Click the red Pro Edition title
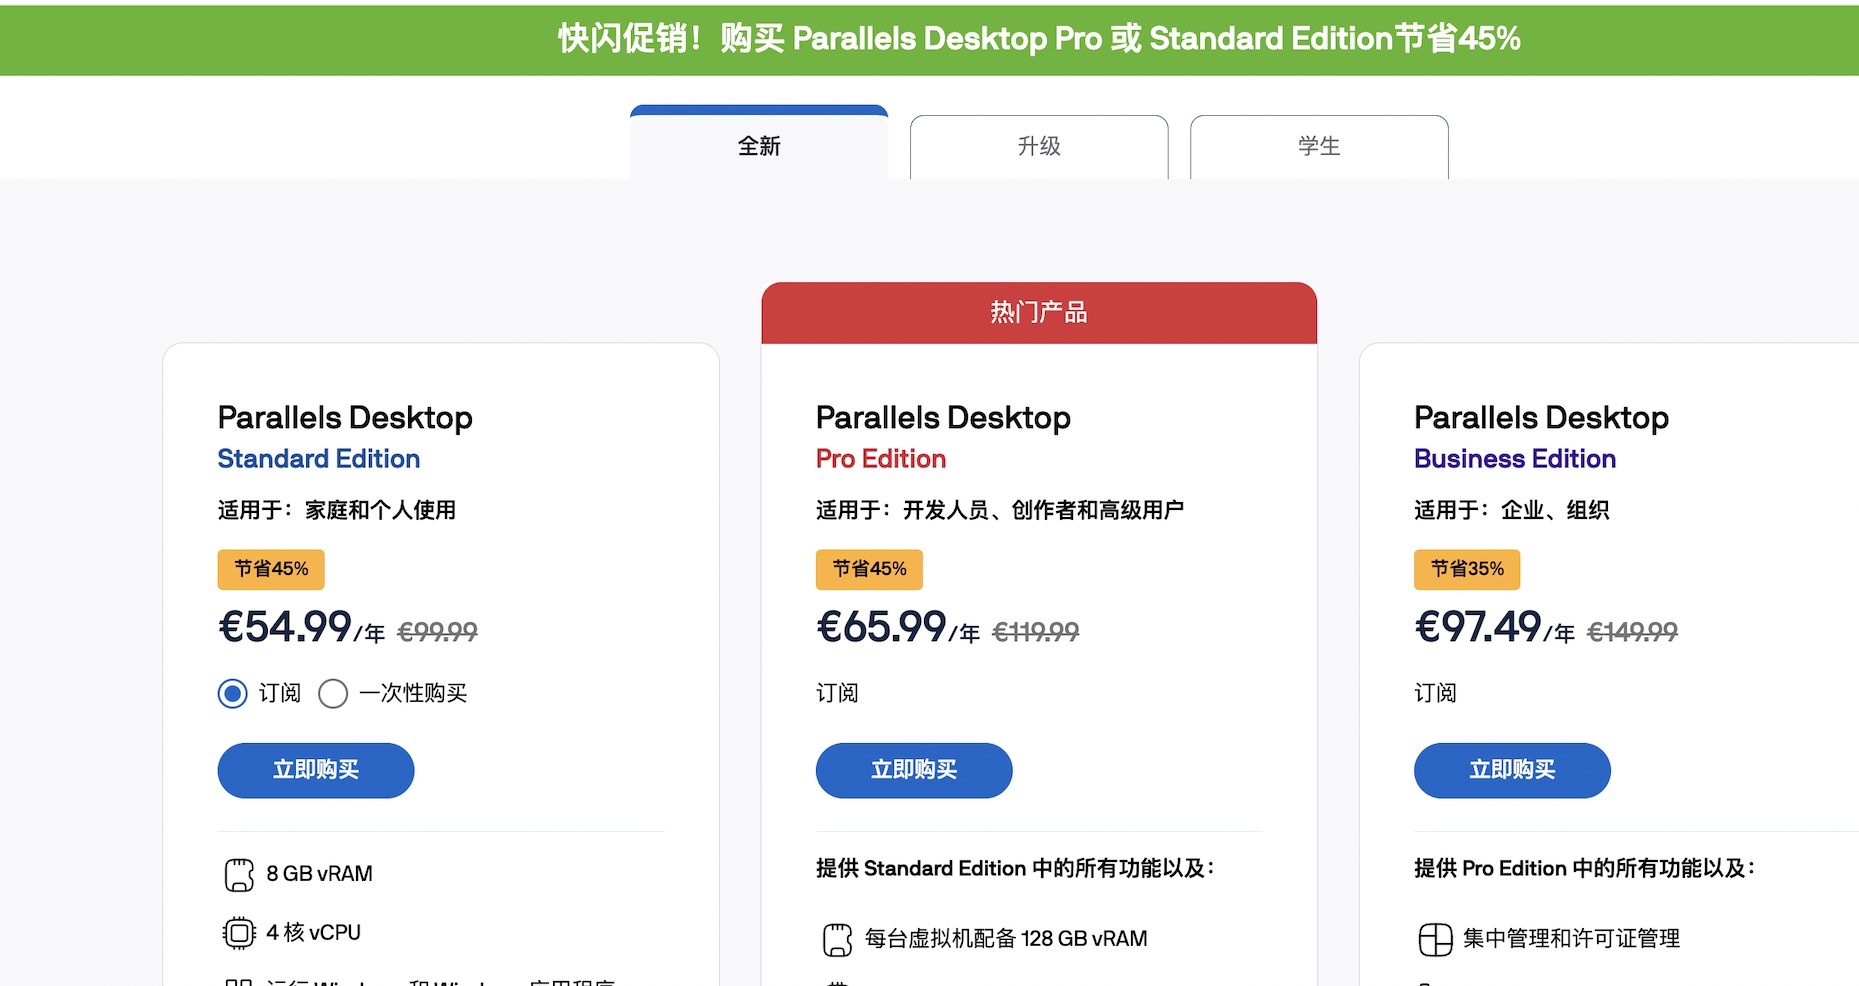Image resolution: width=1859 pixels, height=986 pixels. point(881,459)
